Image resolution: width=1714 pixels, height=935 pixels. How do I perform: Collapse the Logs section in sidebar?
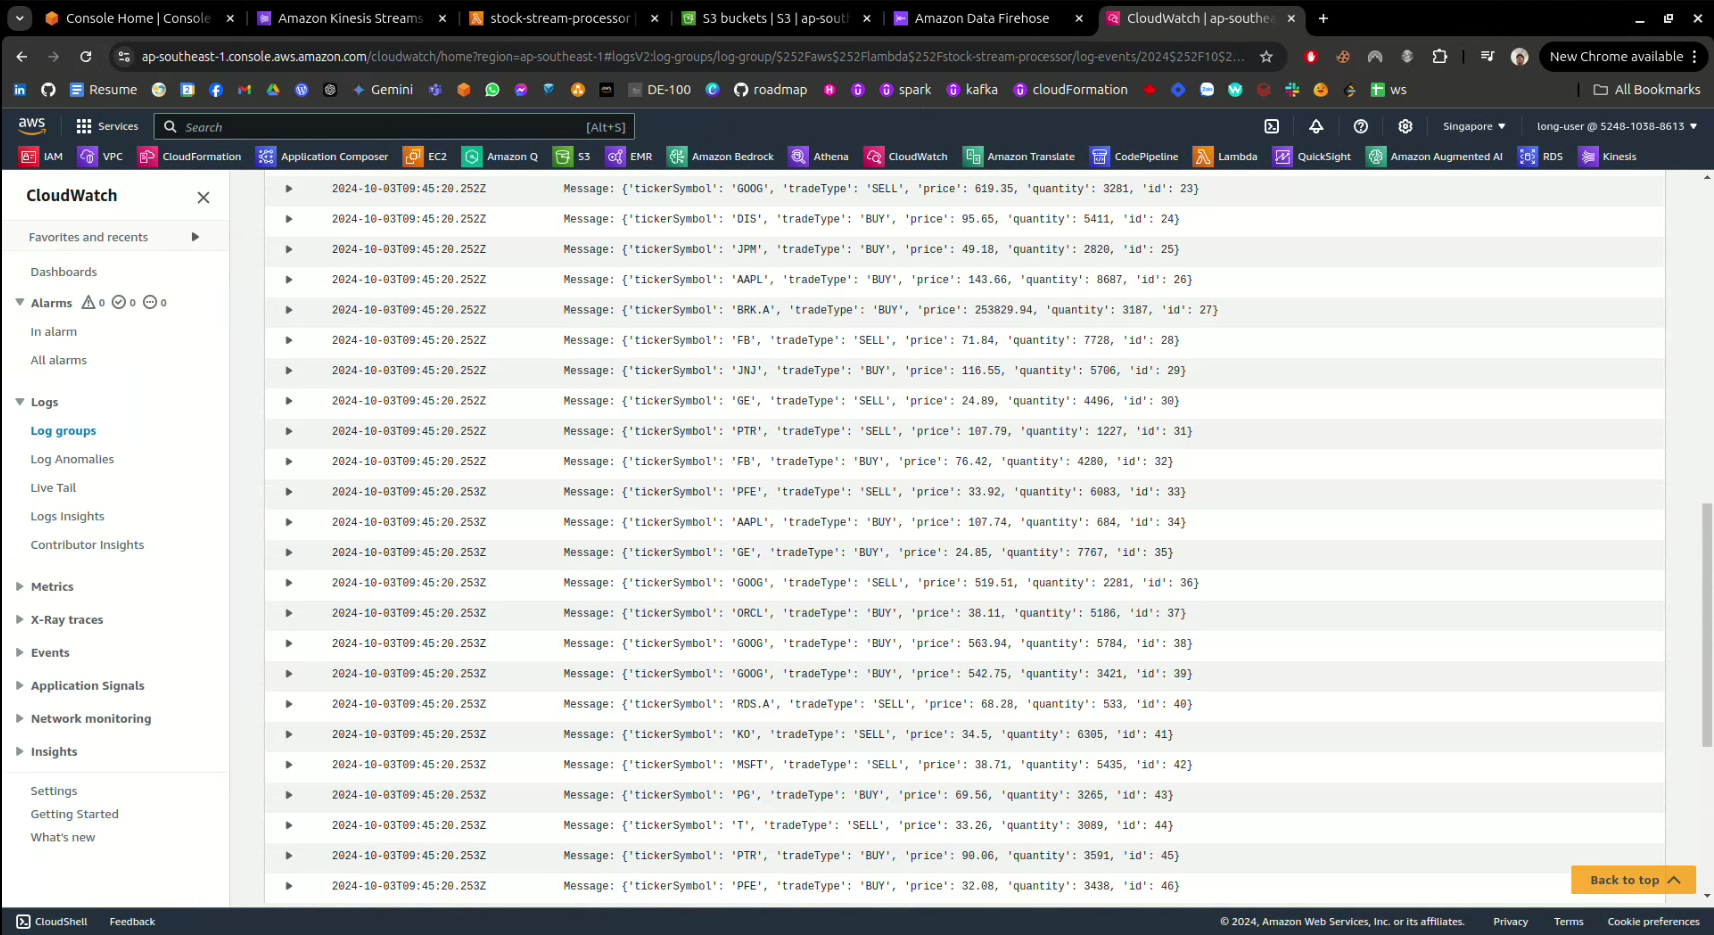(20, 402)
